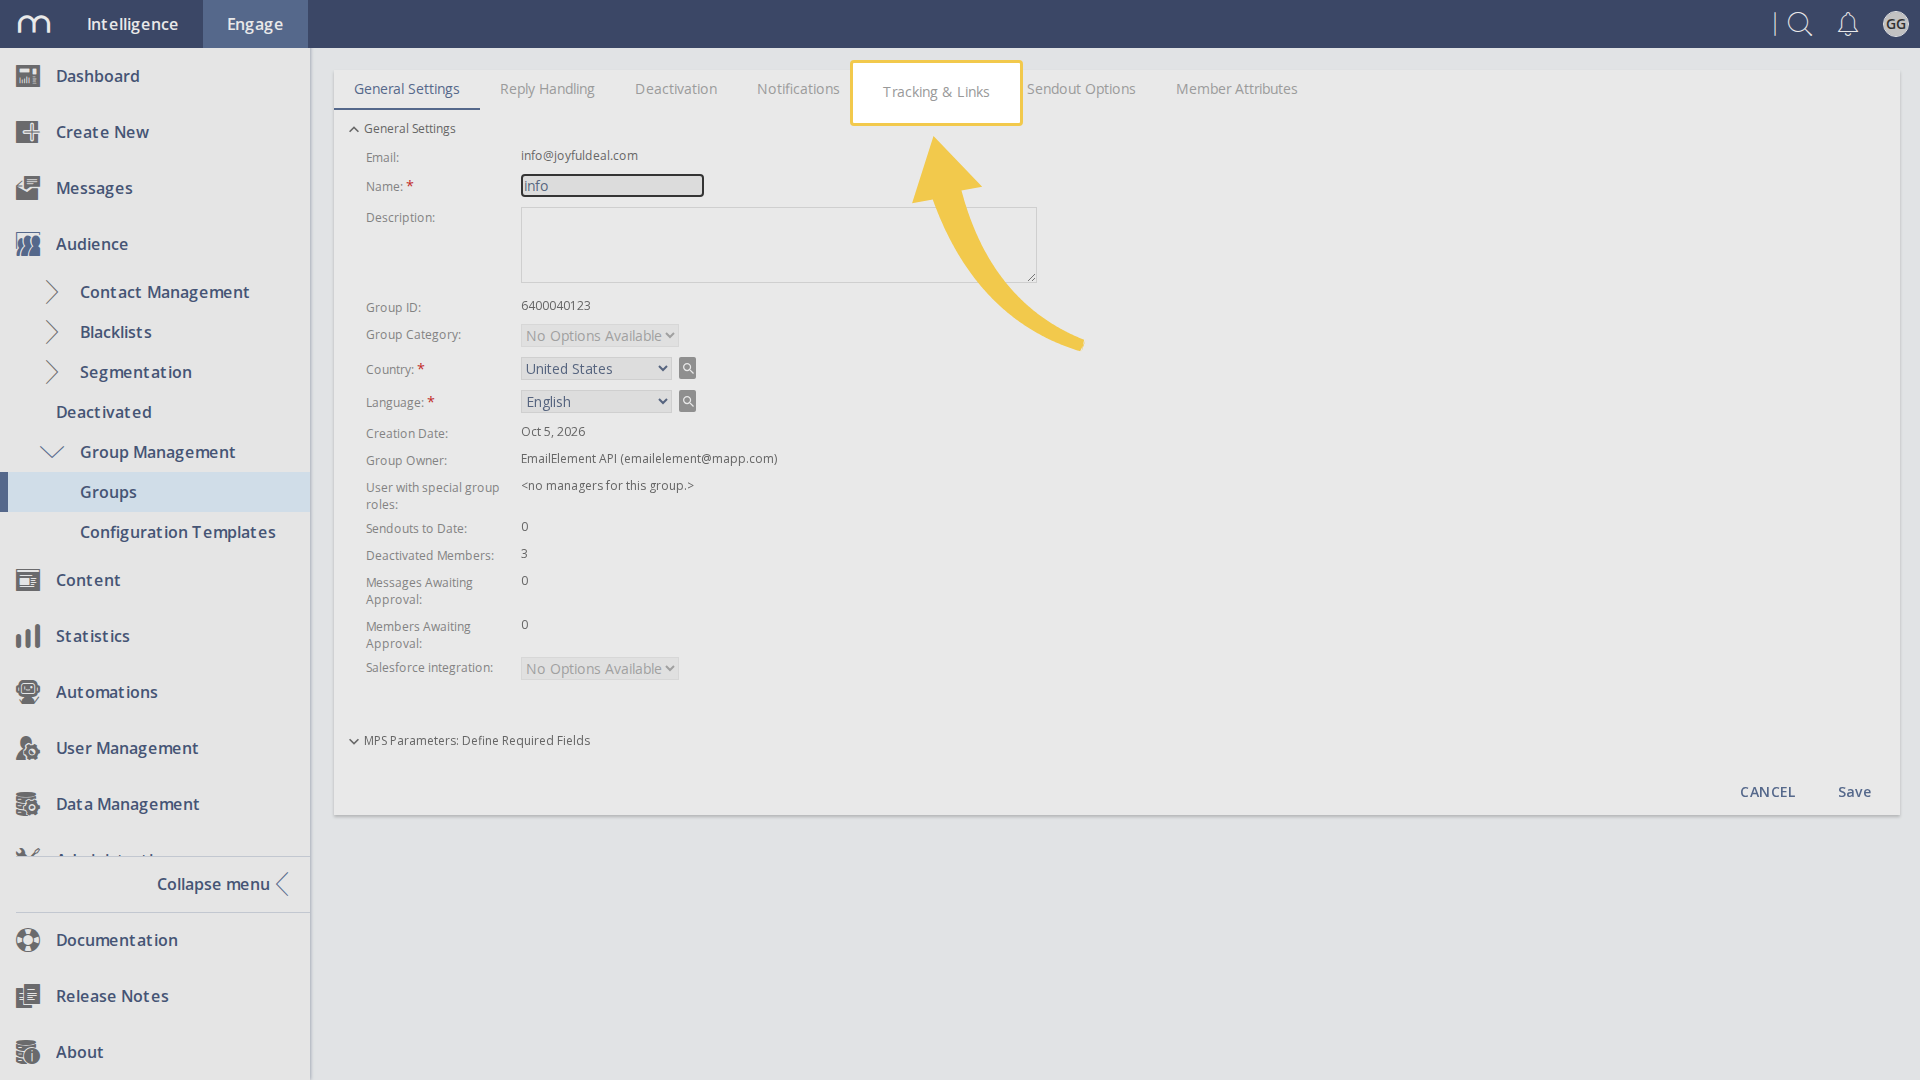Click the Group Owner EmailElement API text

[x=649, y=459]
